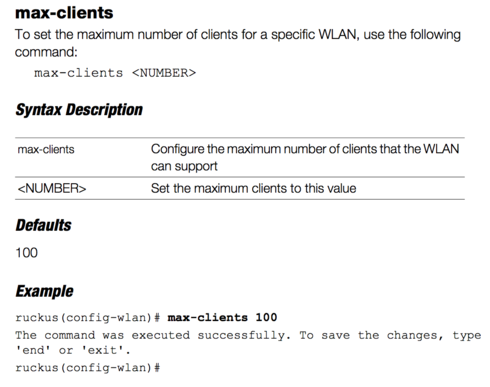Click the bold 'max-clients 100' example command
The height and width of the screenshot is (387, 490).
(x=222, y=317)
